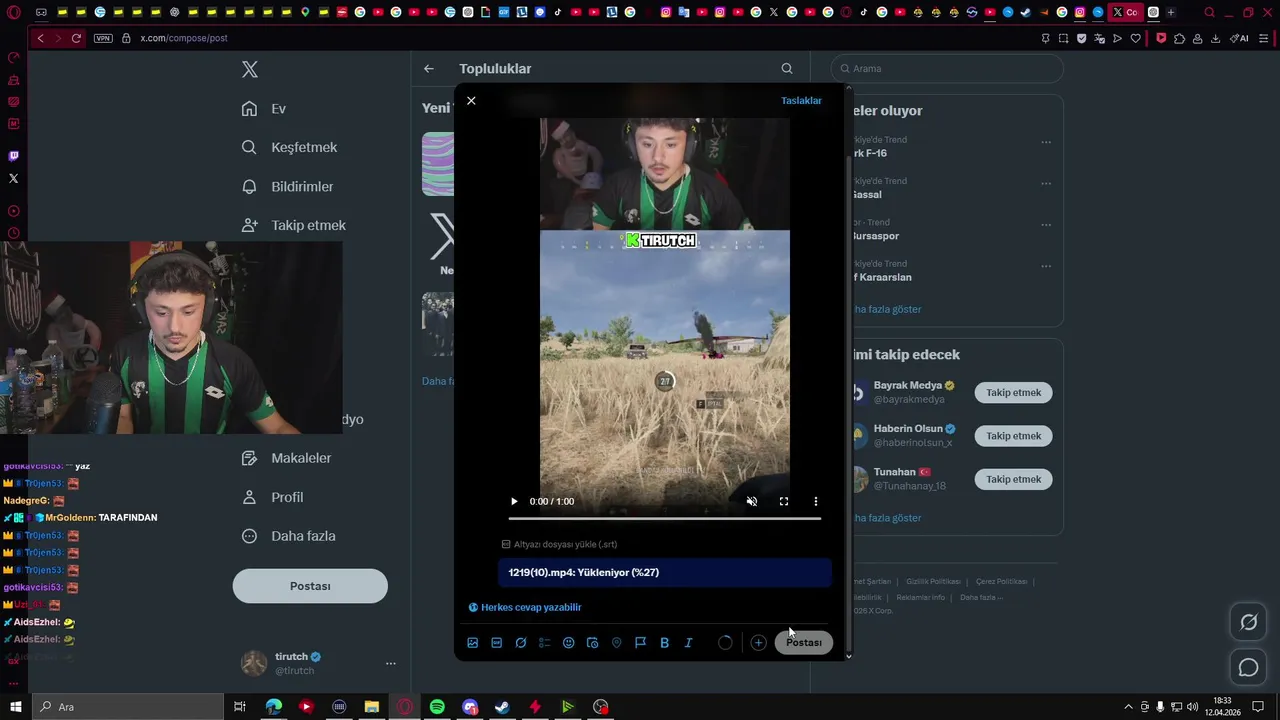The width and height of the screenshot is (1280, 720).
Task: Click the flag icon in composer toolbar
Action: click(x=641, y=643)
